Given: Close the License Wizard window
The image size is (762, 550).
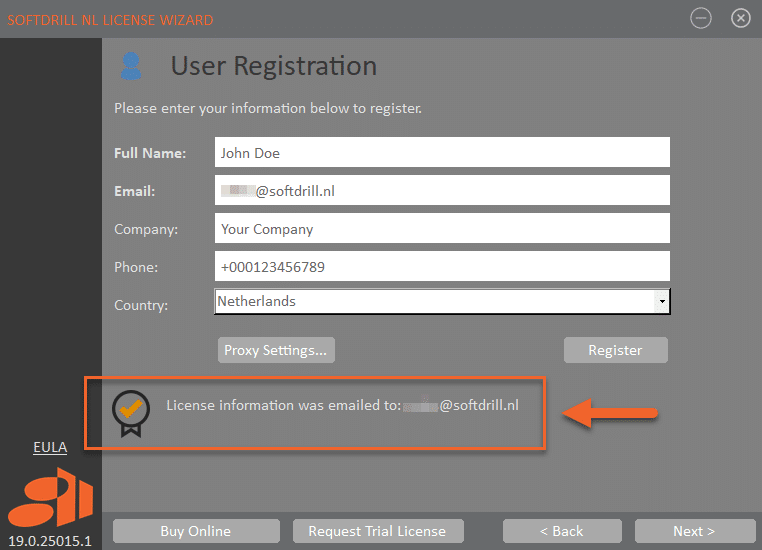Looking at the screenshot, I should pyautogui.click(x=741, y=18).
